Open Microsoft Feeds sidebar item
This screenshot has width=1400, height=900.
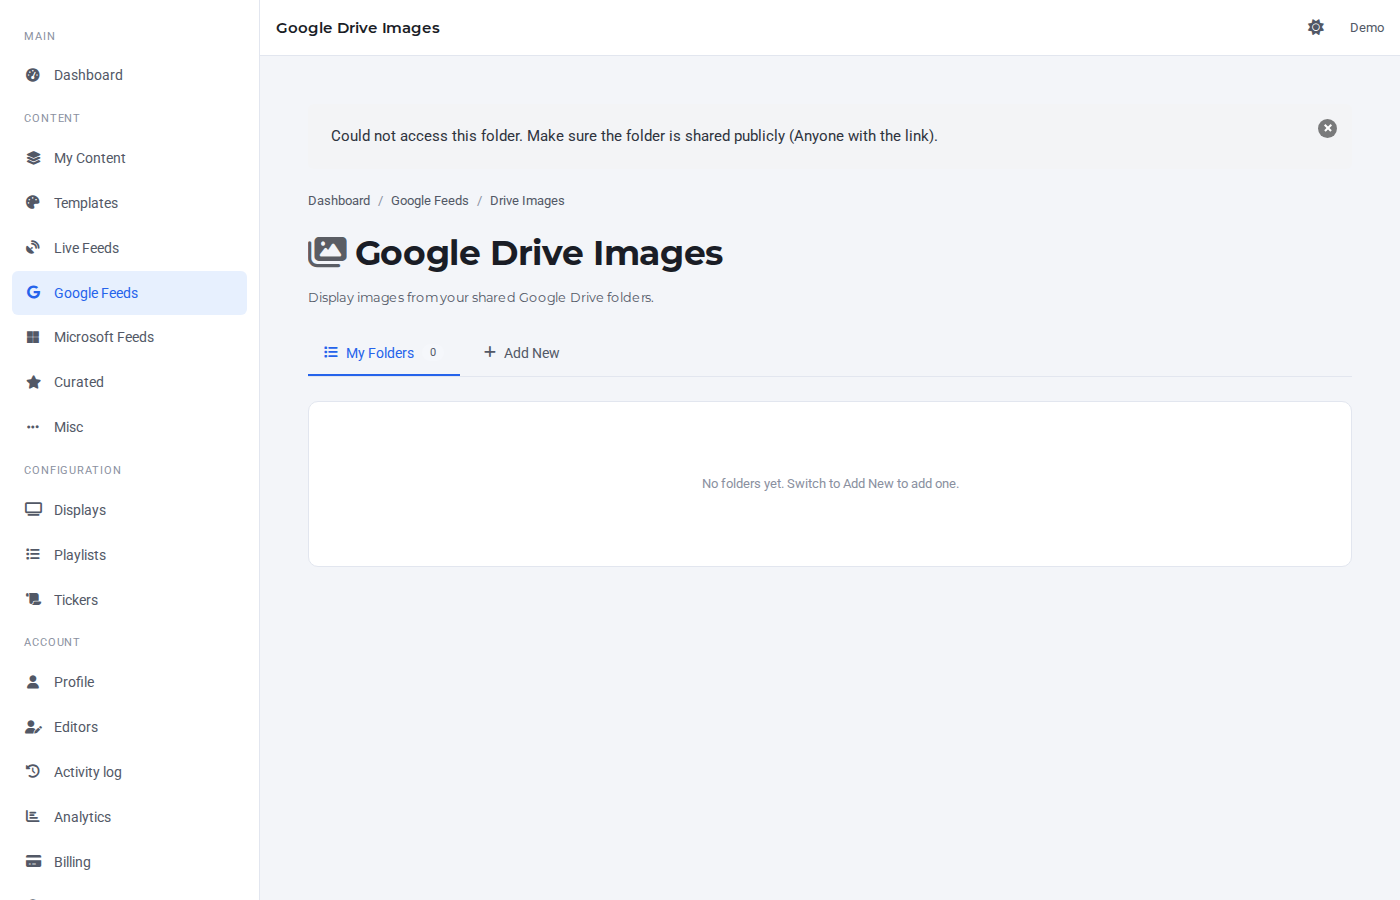(129, 337)
